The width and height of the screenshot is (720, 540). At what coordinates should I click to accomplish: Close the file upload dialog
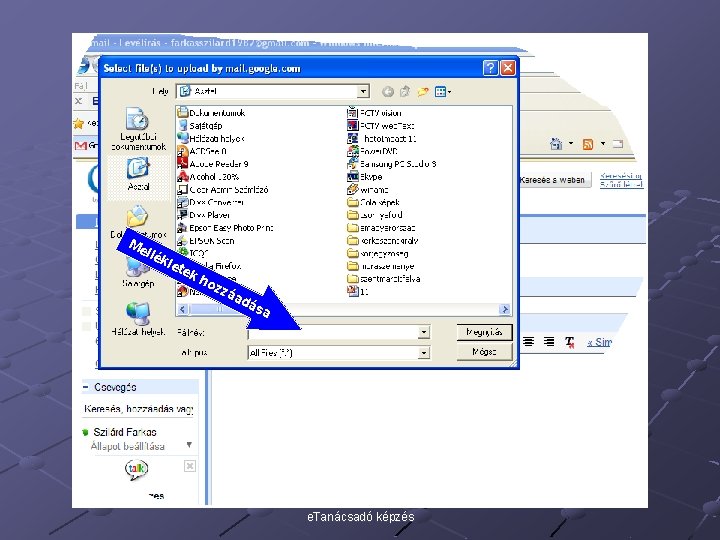pos(507,68)
